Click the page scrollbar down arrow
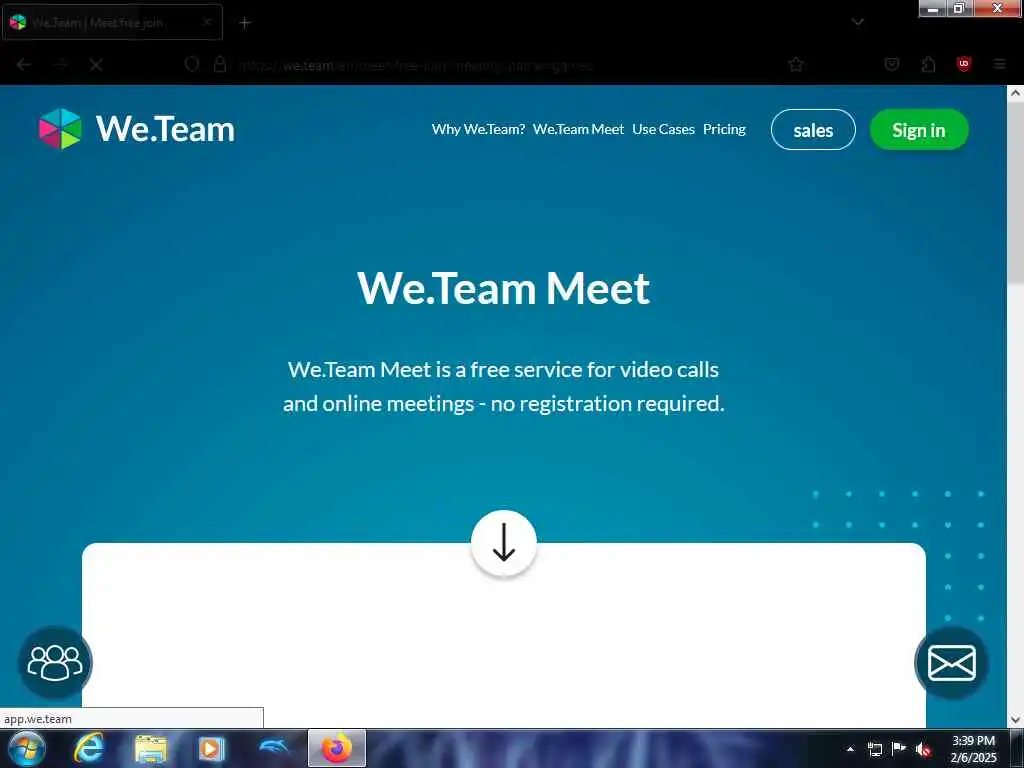The width and height of the screenshot is (1024, 768). click(1015, 720)
